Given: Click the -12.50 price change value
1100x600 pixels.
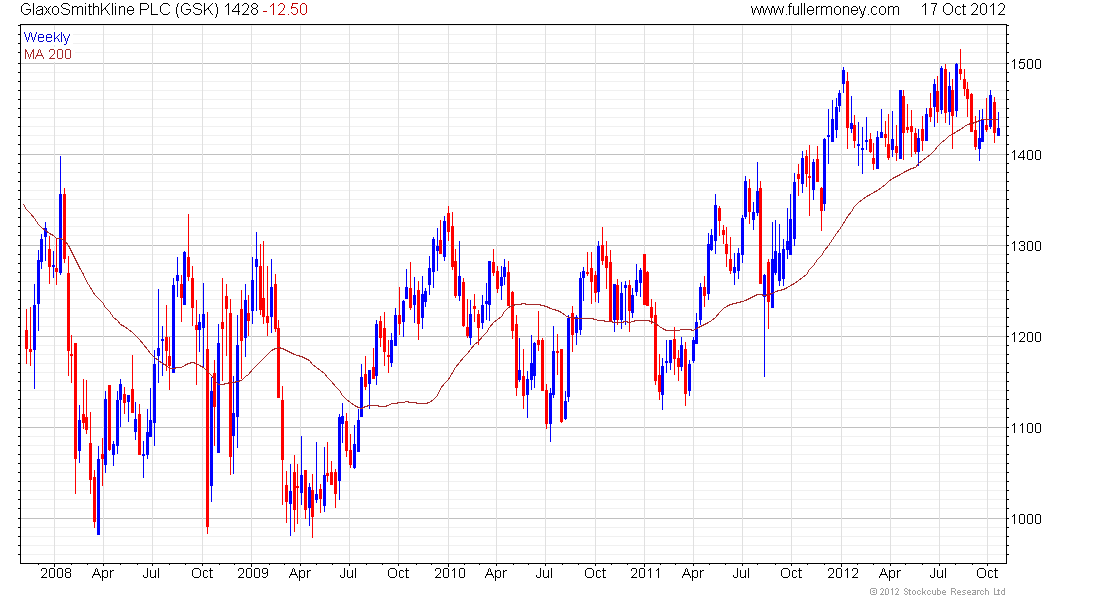Looking at the screenshot, I should [x=285, y=10].
